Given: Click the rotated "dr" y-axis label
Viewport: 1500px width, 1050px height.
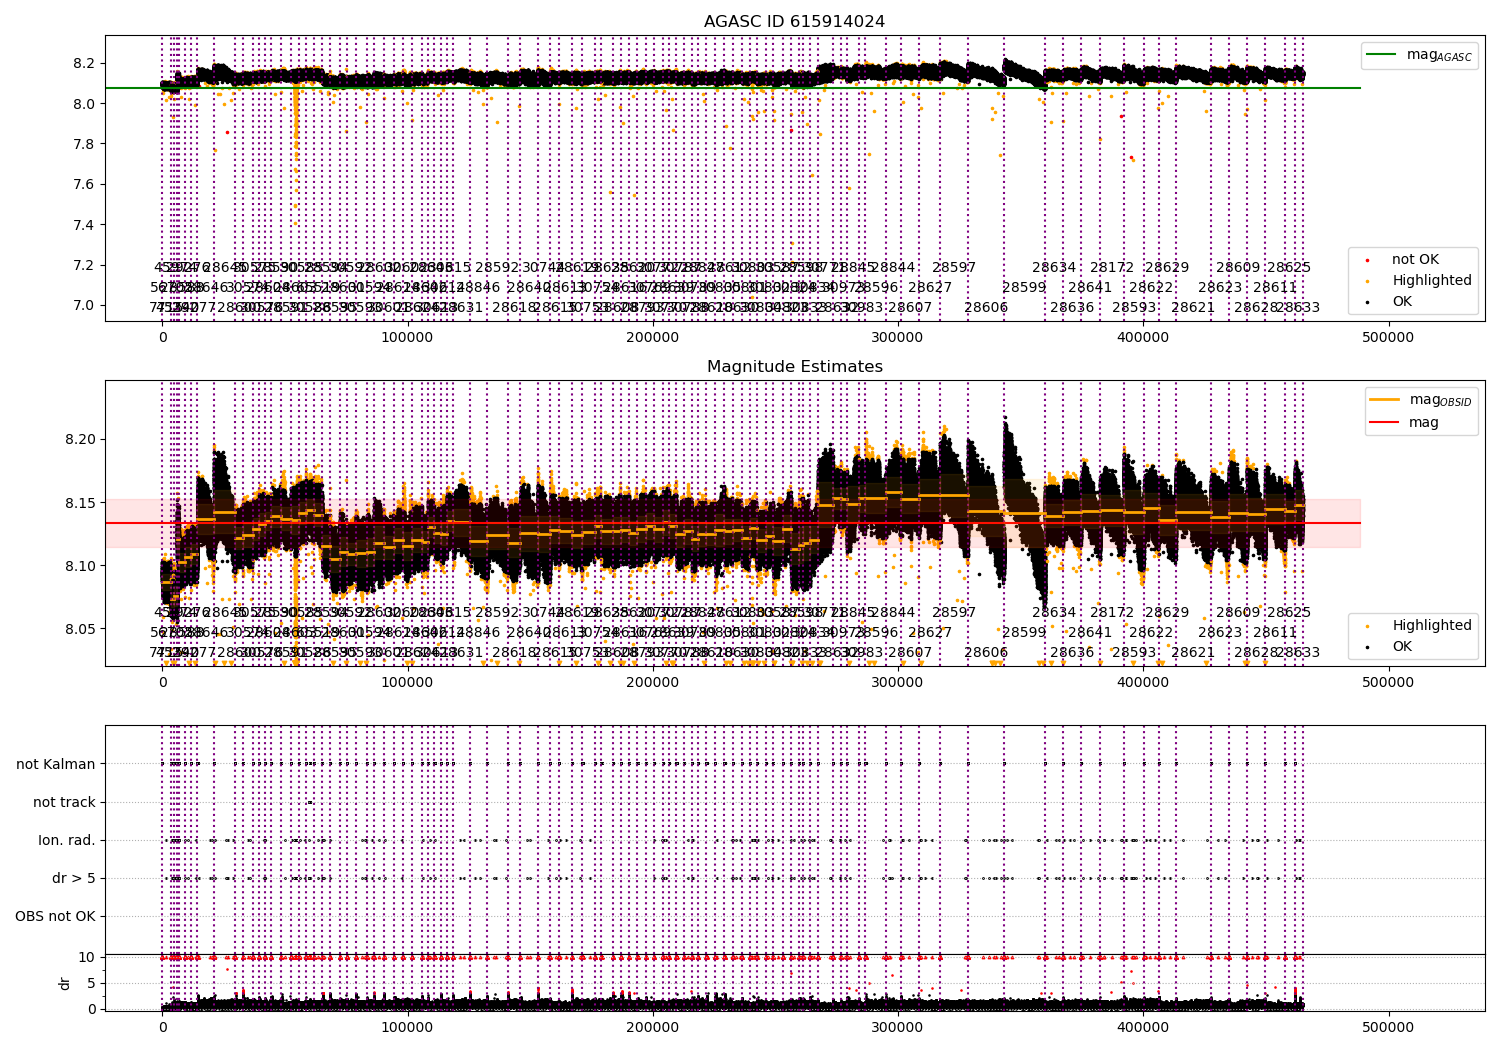Looking at the screenshot, I should [x=65, y=983].
